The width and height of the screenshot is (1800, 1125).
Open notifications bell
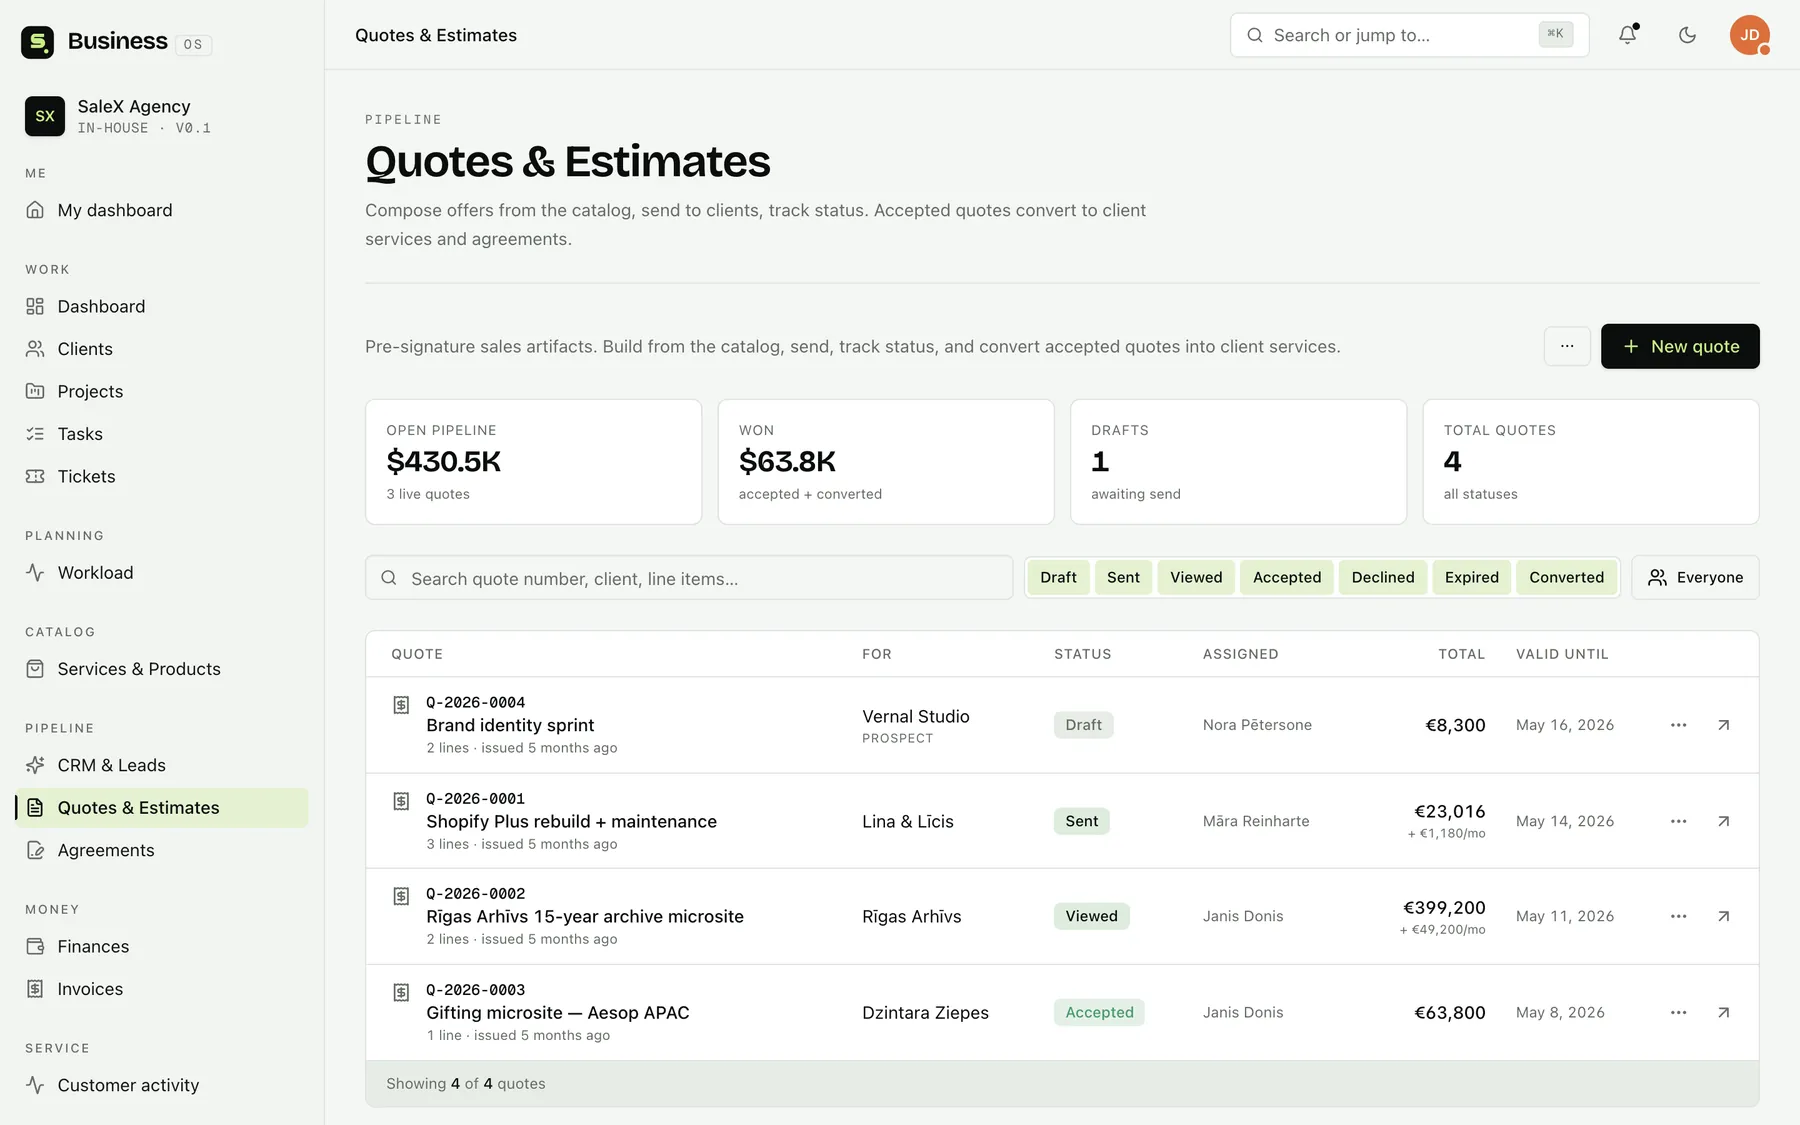click(x=1628, y=35)
